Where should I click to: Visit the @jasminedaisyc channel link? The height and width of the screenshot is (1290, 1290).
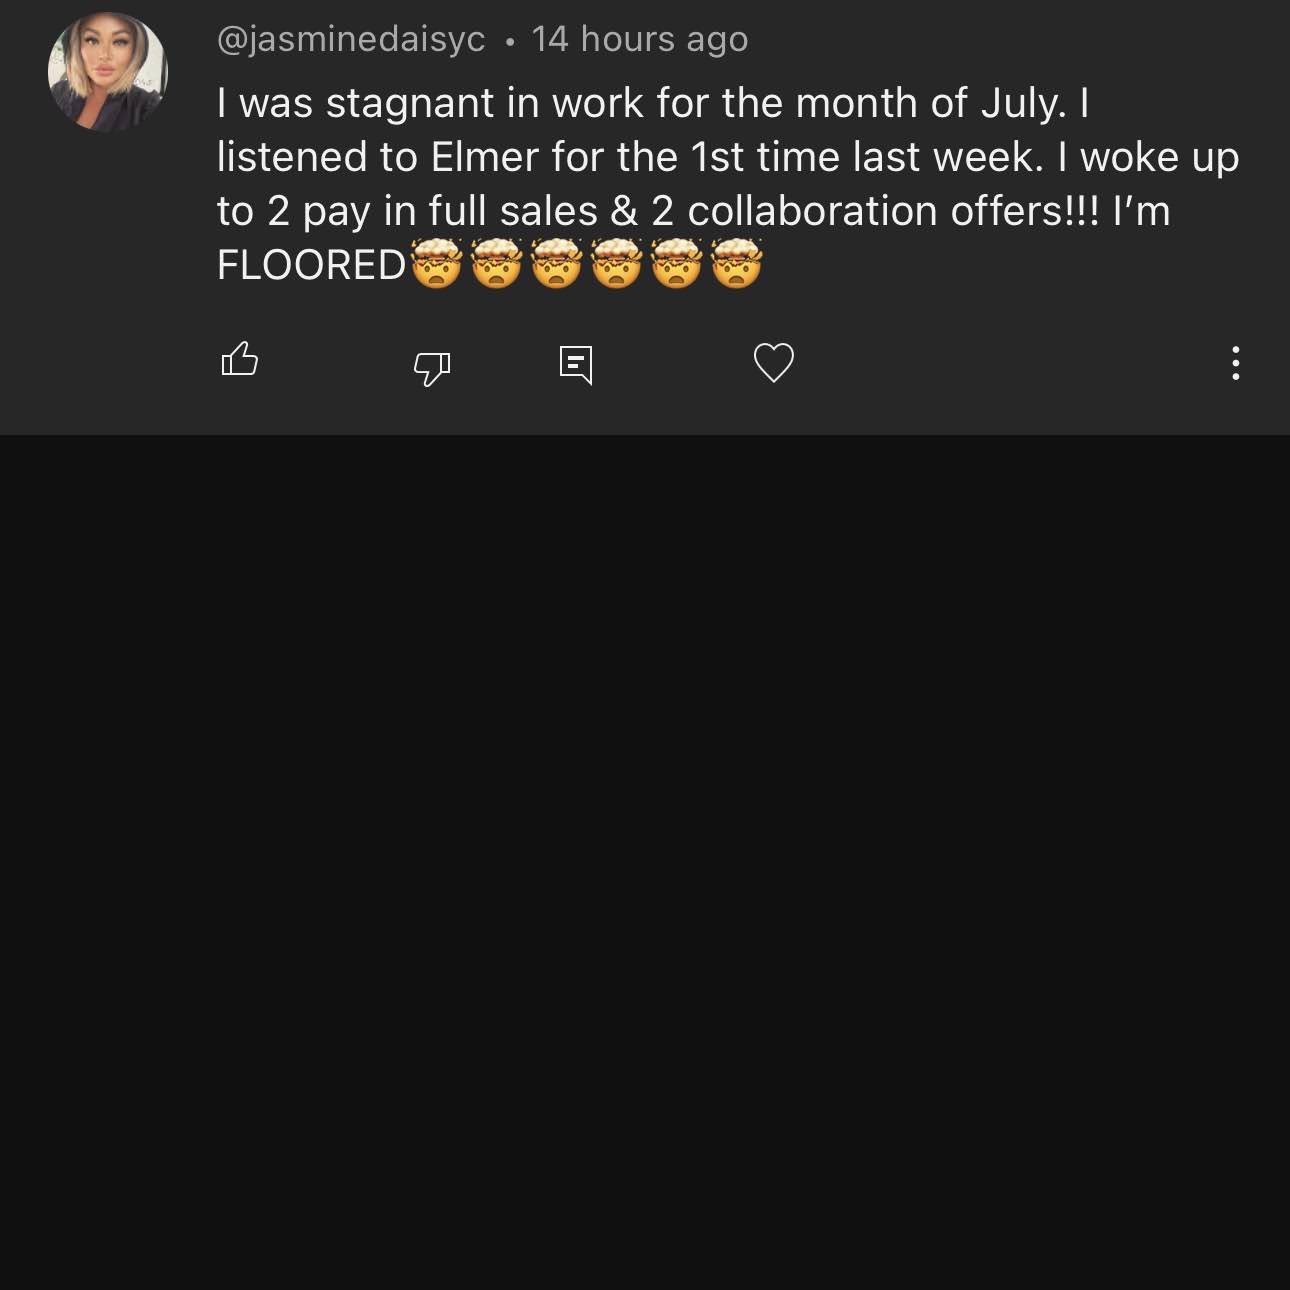pos(351,39)
